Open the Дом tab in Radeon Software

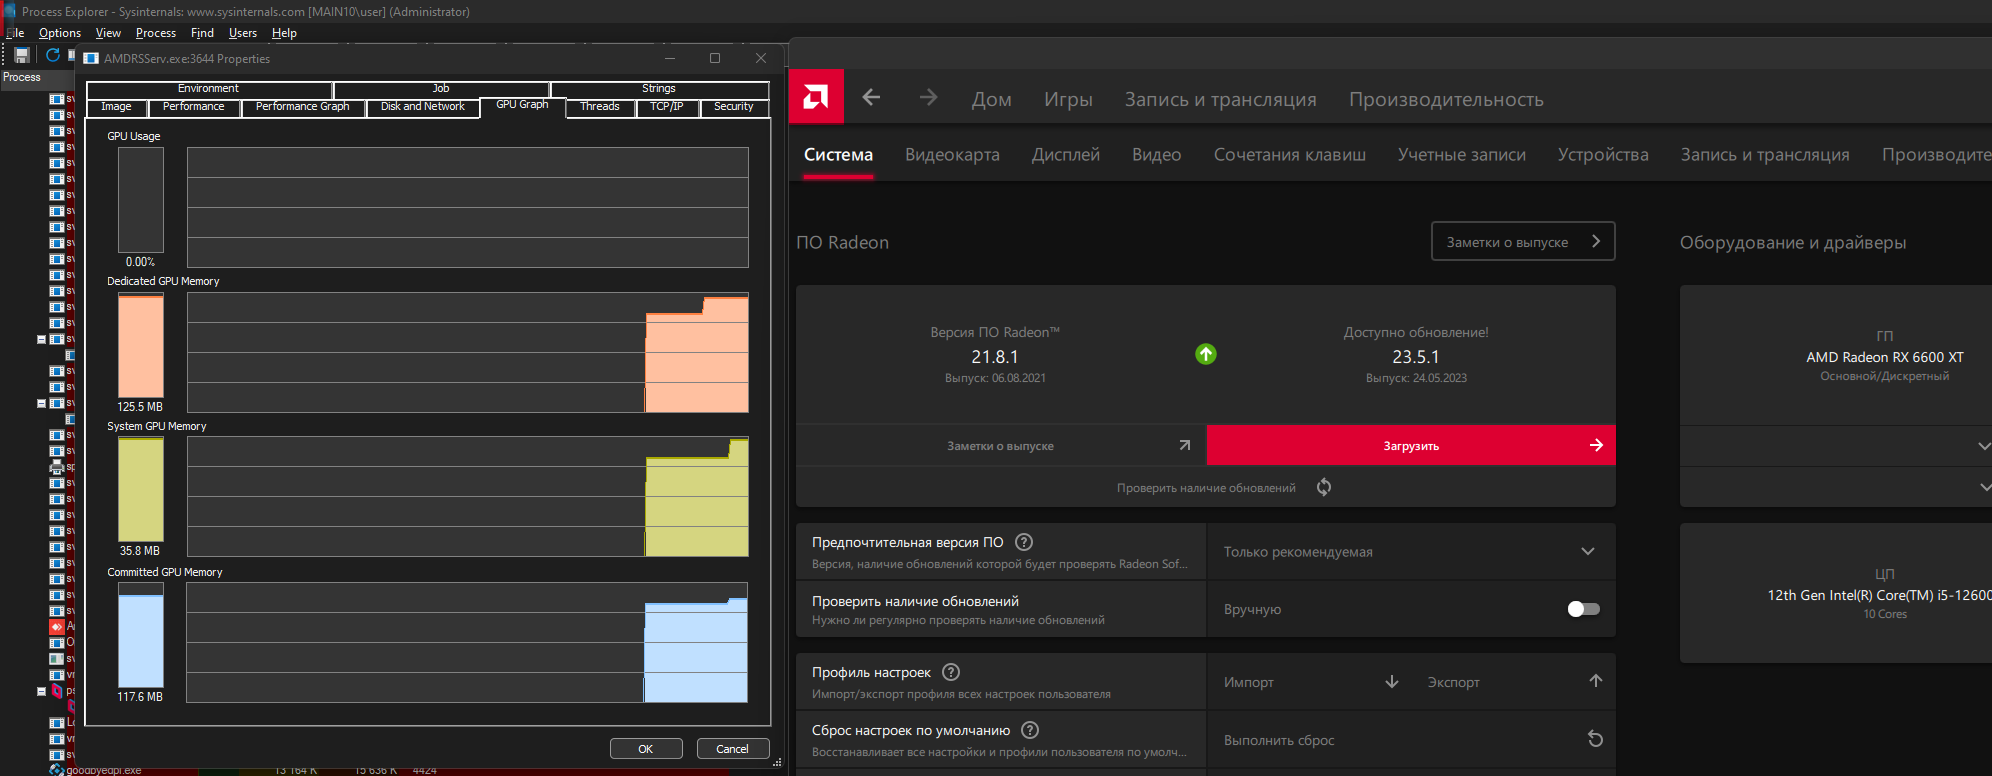click(992, 99)
